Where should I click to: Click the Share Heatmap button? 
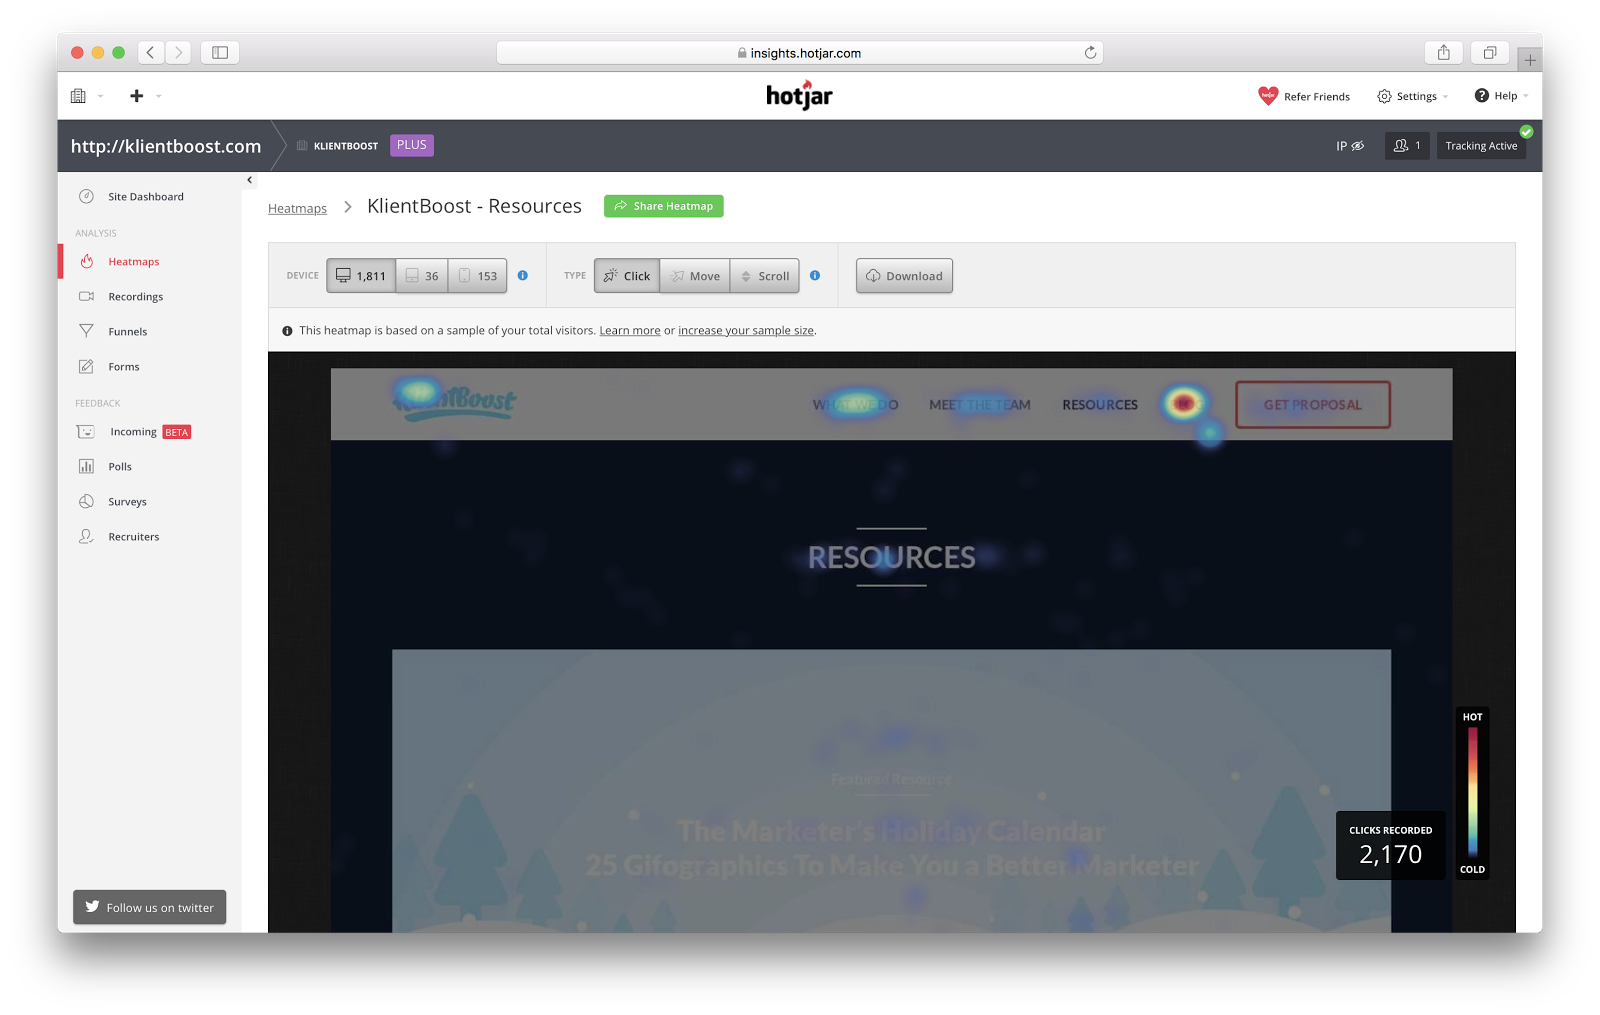click(664, 206)
